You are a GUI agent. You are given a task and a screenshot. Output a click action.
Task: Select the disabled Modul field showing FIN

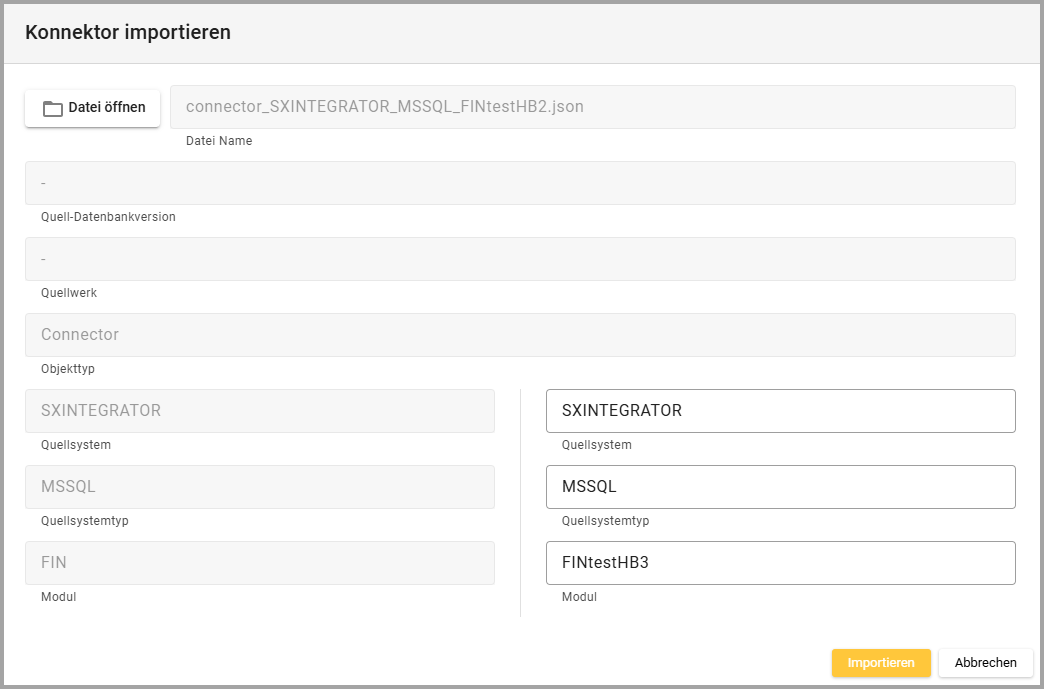(x=260, y=563)
